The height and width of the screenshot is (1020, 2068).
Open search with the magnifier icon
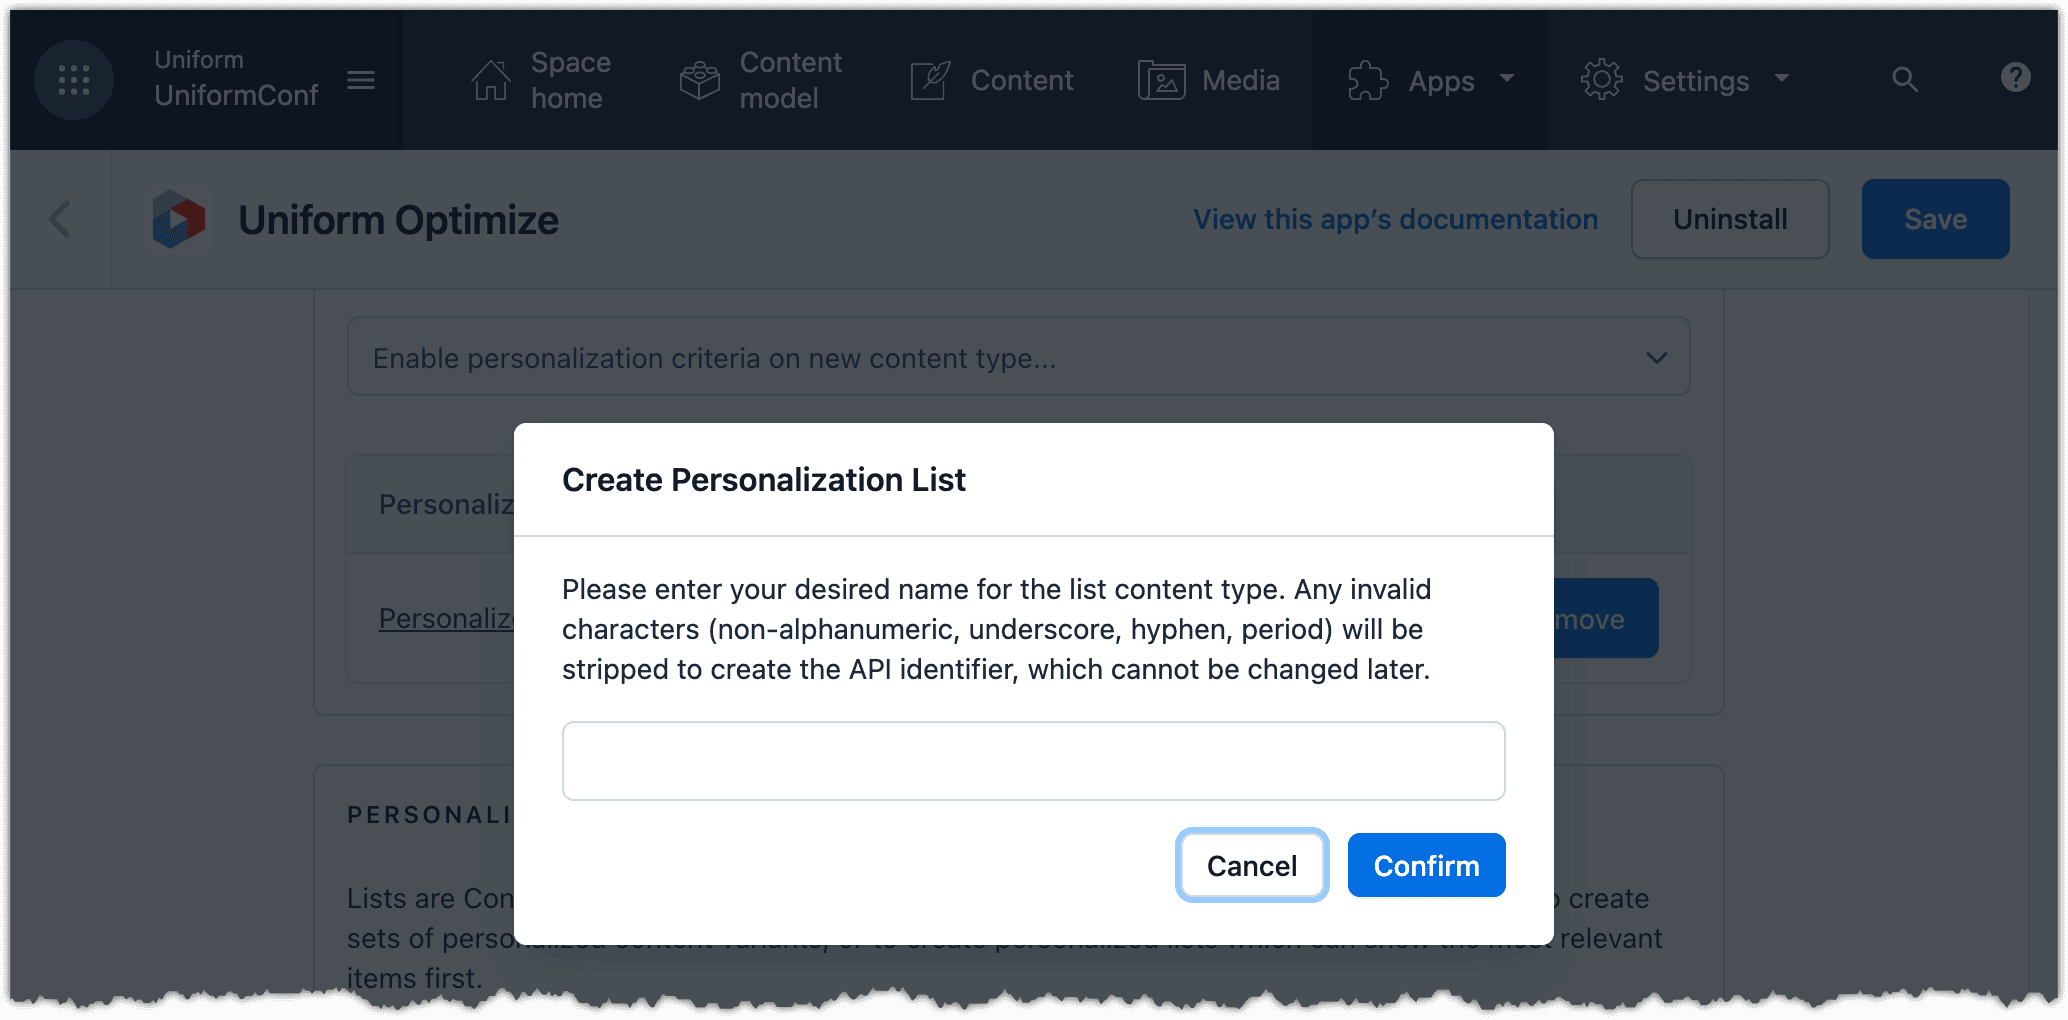1905,79
